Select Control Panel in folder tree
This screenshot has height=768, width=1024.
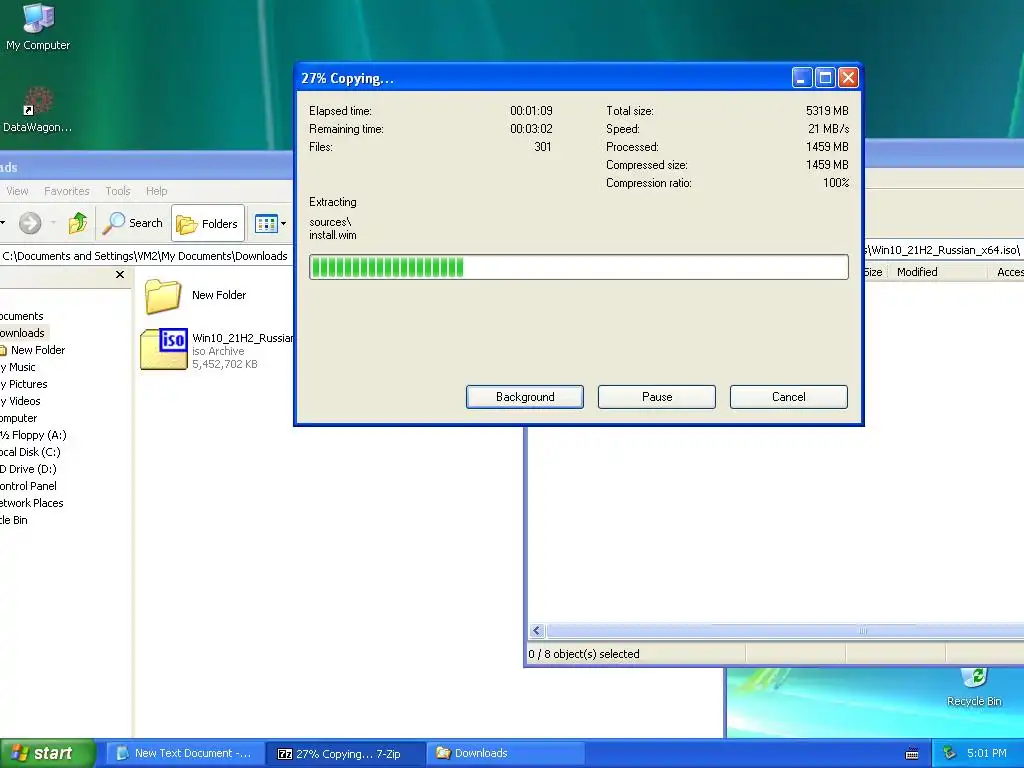click(x=28, y=486)
